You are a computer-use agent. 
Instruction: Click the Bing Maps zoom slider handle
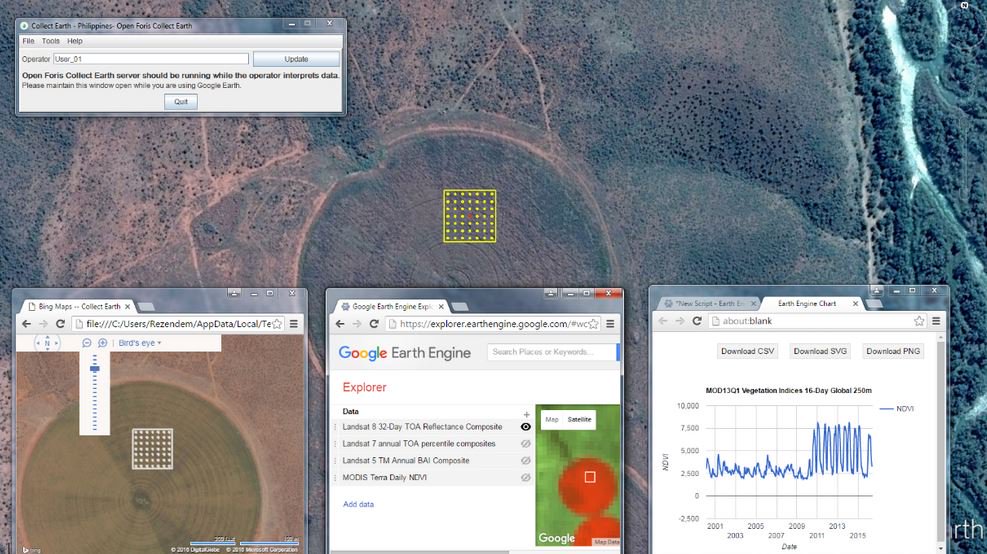coord(95,369)
